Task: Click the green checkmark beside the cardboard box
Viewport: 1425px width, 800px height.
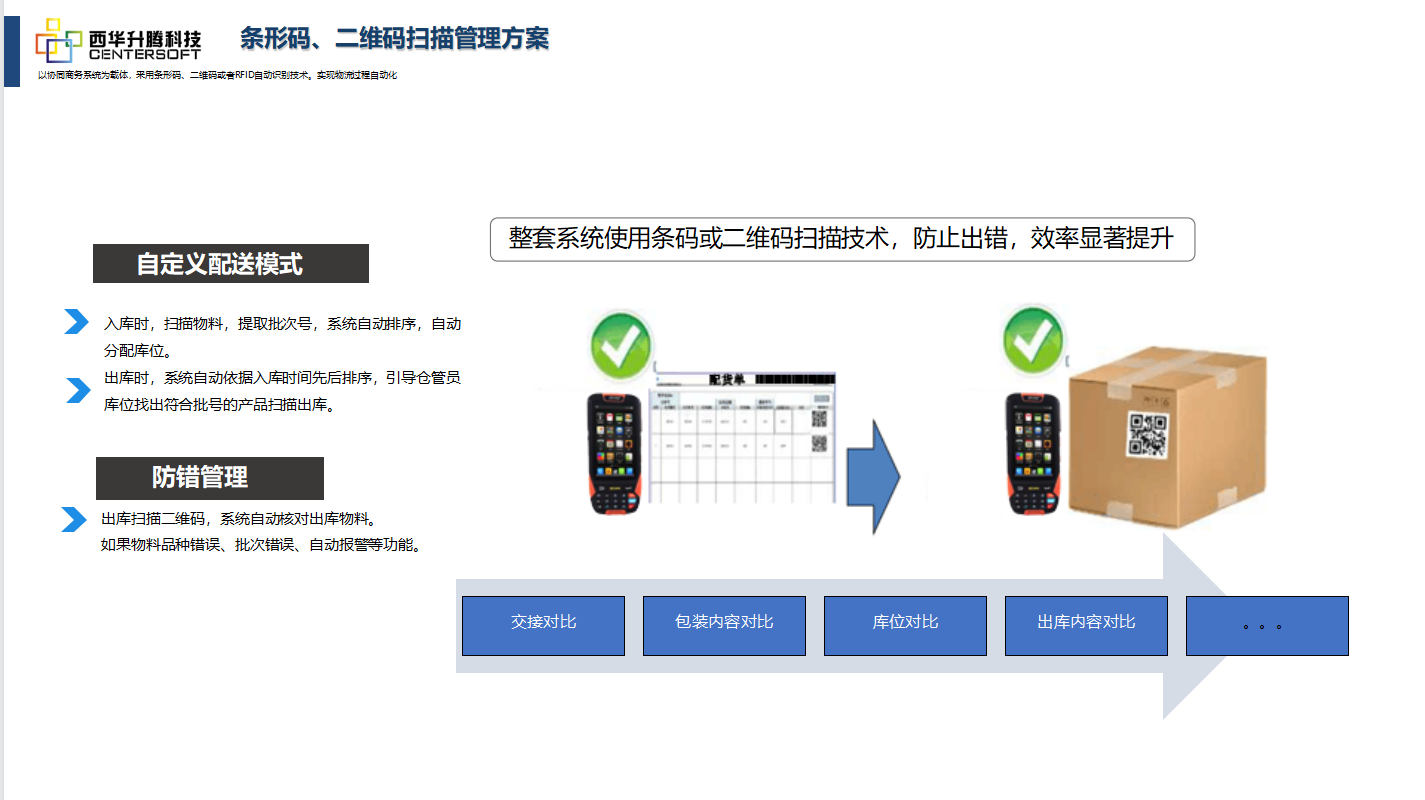Action: [x=1034, y=339]
